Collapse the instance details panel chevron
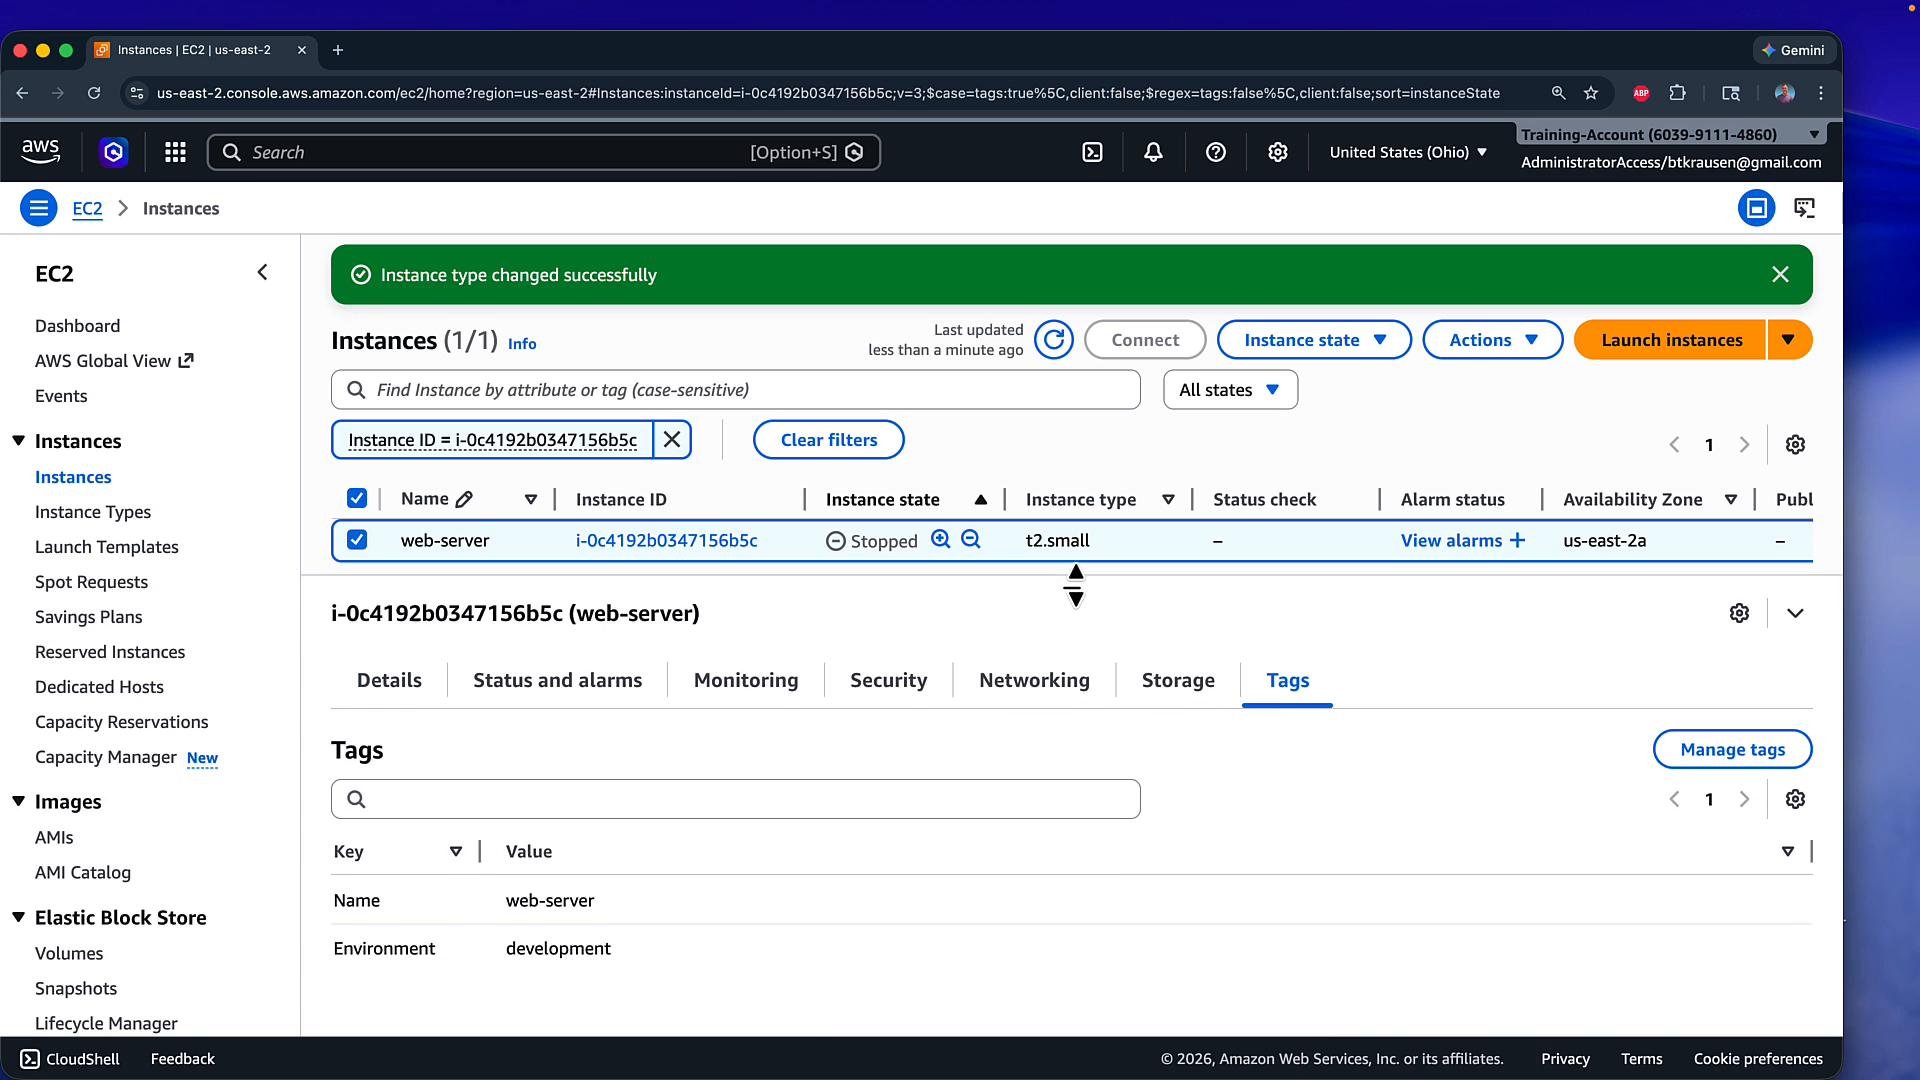This screenshot has height=1080, width=1920. pos(1795,613)
